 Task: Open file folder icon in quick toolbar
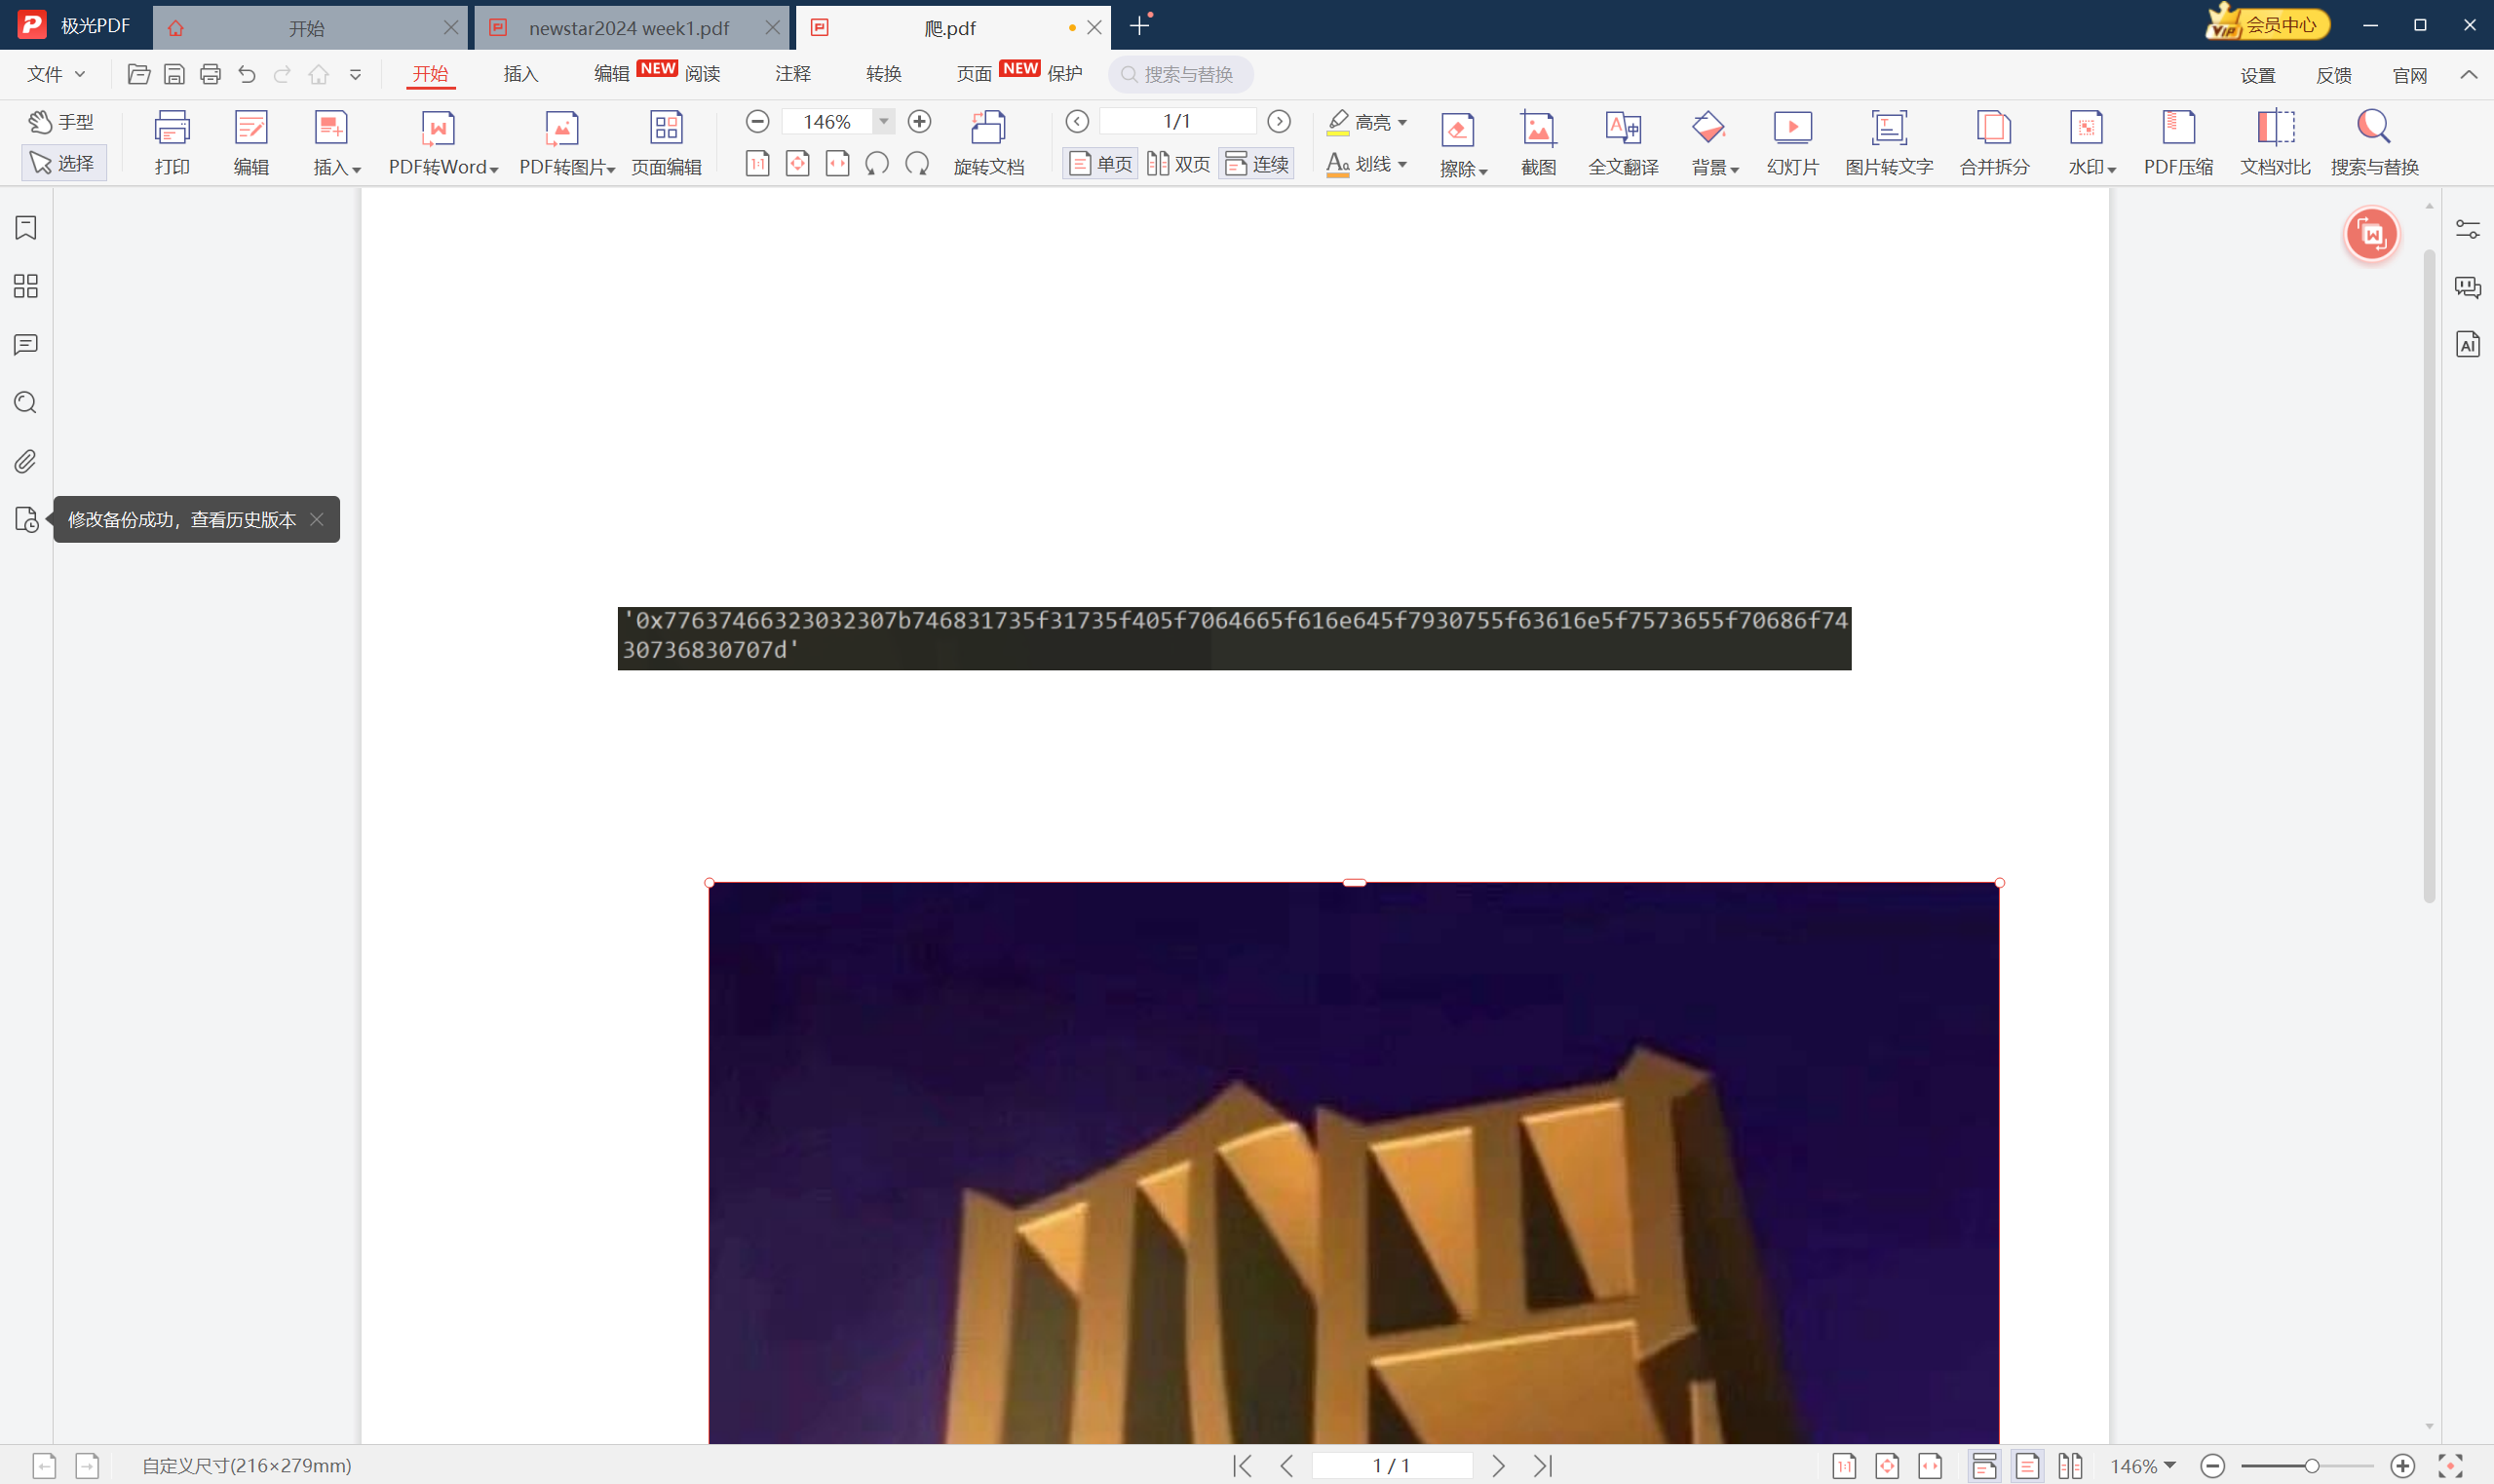click(x=138, y=74)
